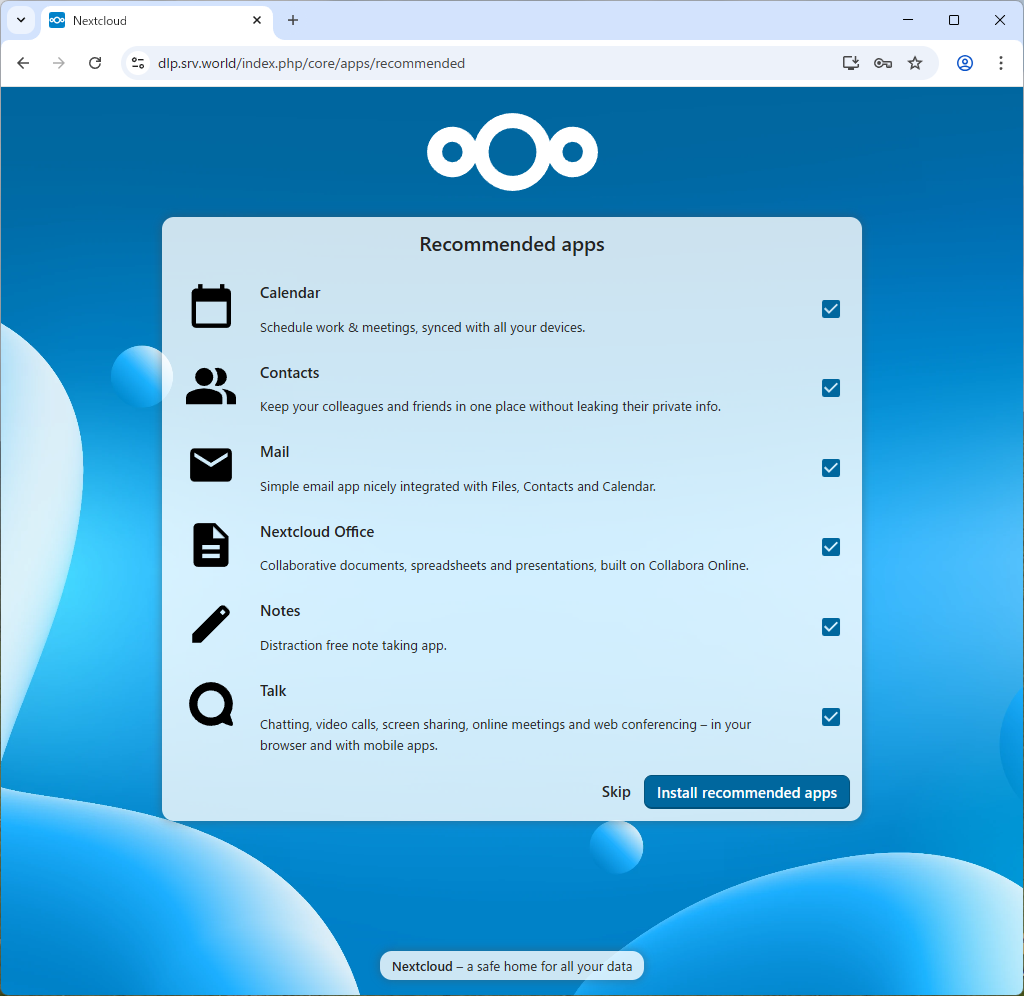Image resolution: width=1024 pixels, height=996 pixels.
Task: Uncheck the Notes checkbox
Action: pos(831,627)
